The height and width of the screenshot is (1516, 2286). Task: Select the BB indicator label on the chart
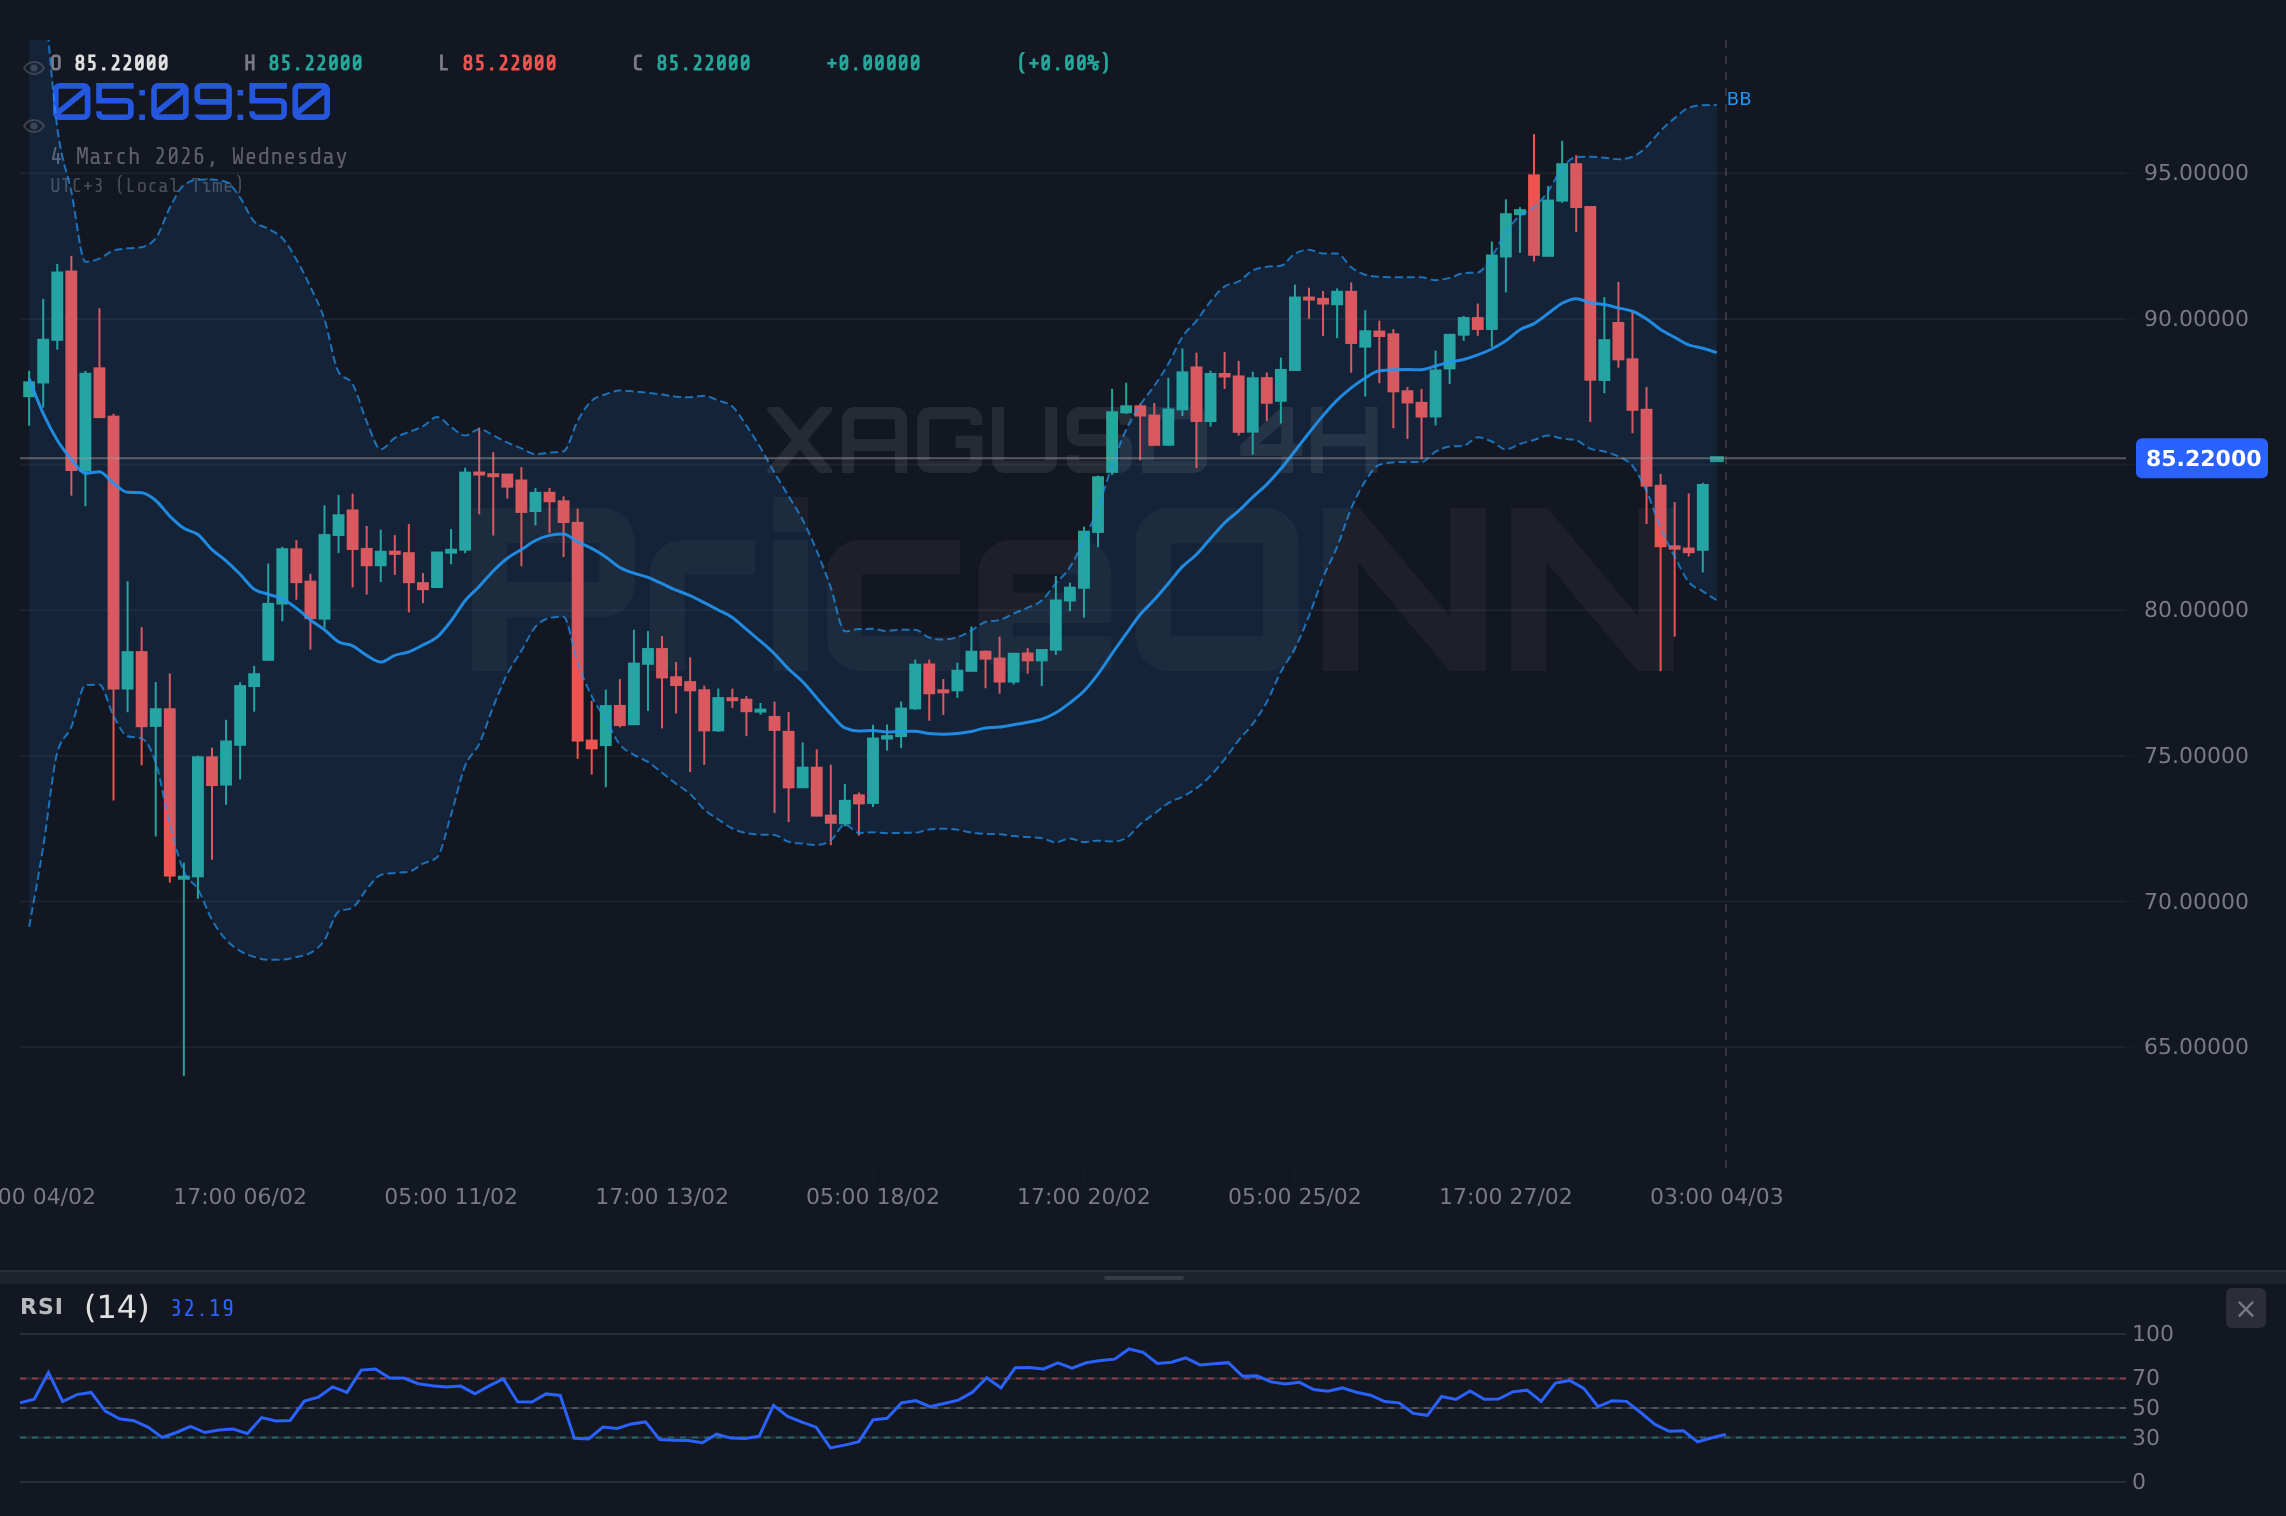(1739, 98)
